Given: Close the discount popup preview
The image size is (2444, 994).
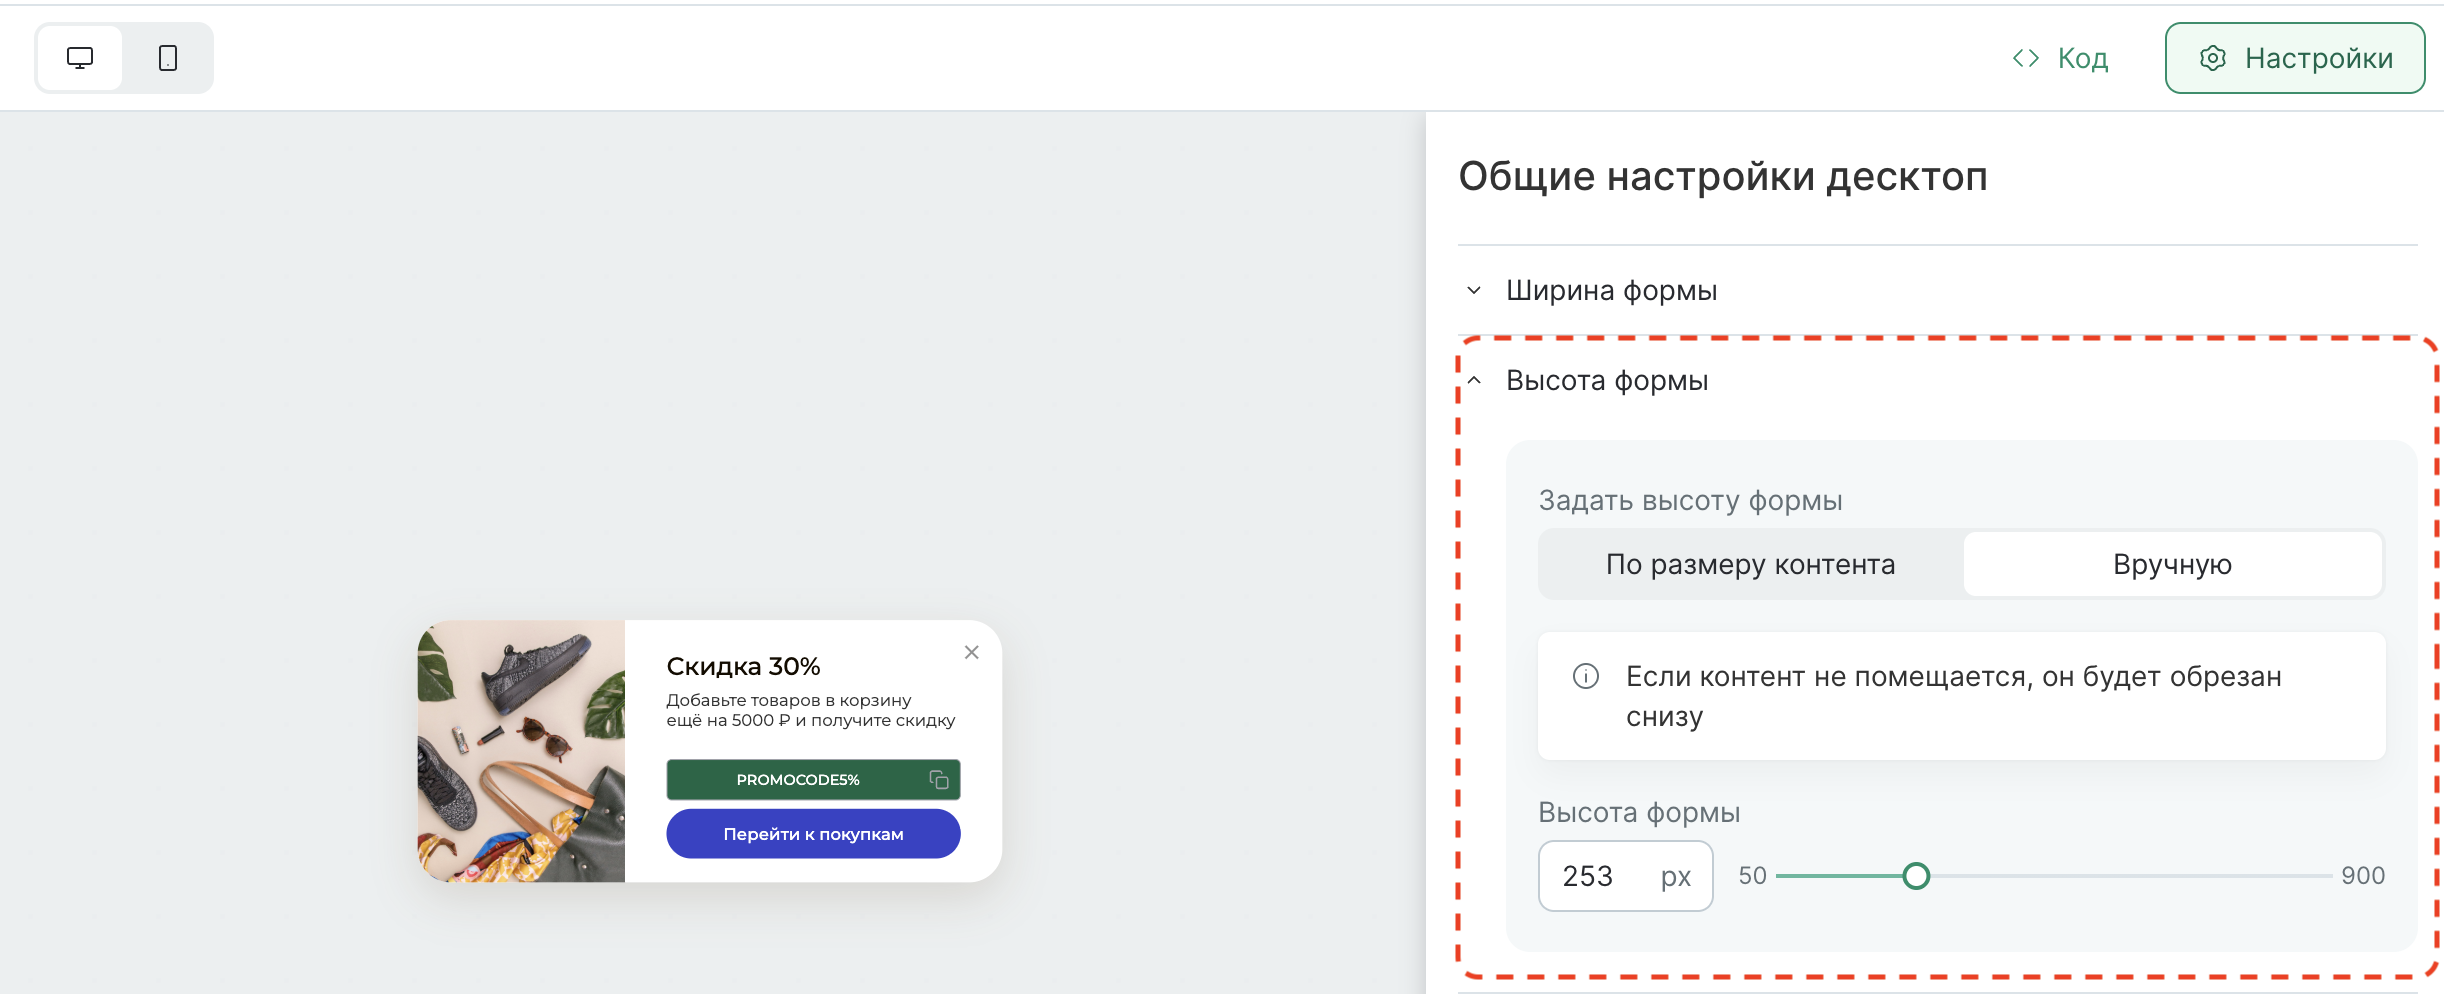Looking at the screenshot, I should 971,652.
